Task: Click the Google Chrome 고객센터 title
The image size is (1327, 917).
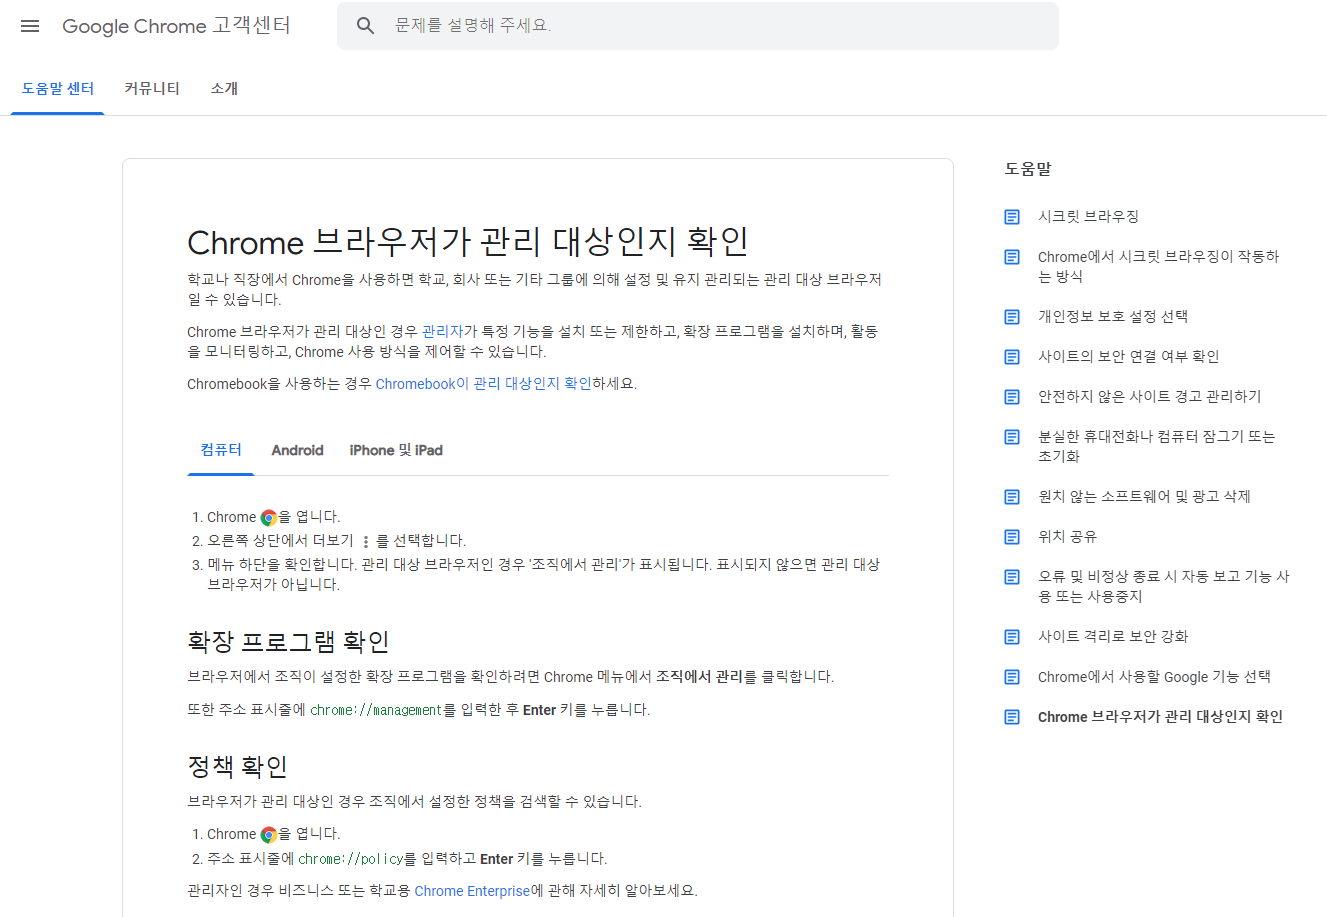Action: tap(176, 26)
